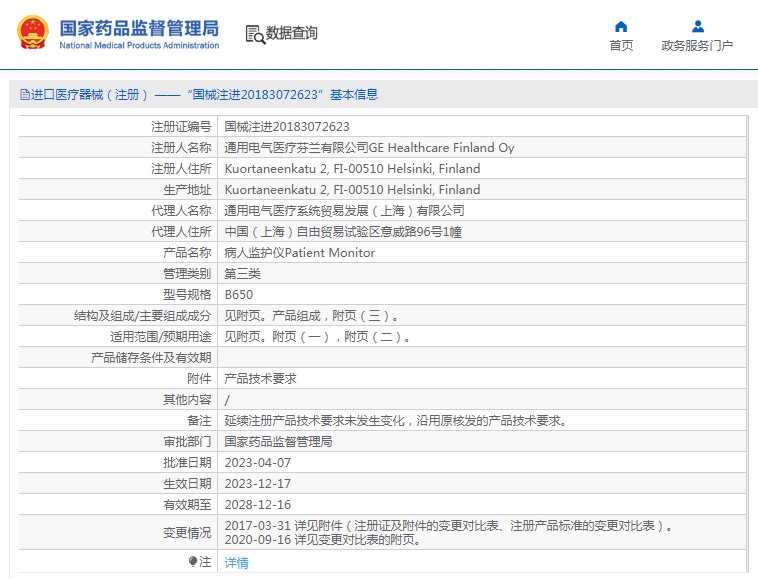The image size is (758, 579).
Task: Click the 2028-12-16 expiry date value
Action: [x=258, y=505]
